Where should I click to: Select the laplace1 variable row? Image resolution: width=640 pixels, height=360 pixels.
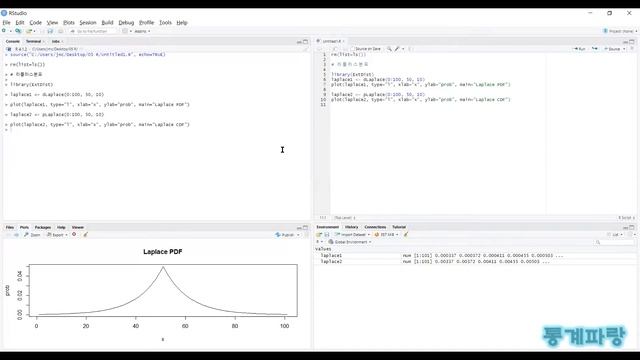click(x=476, y=256)
